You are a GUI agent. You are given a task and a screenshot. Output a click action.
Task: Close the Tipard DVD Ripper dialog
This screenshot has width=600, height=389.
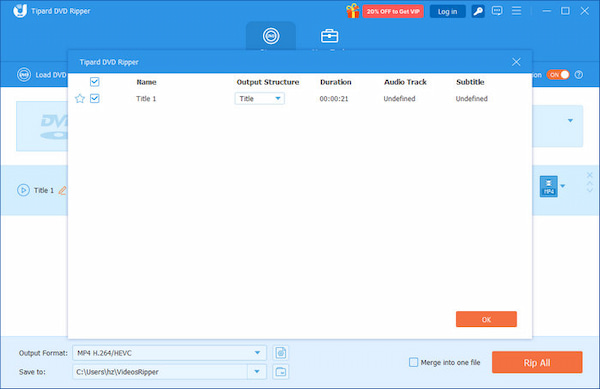coord(516,62)
